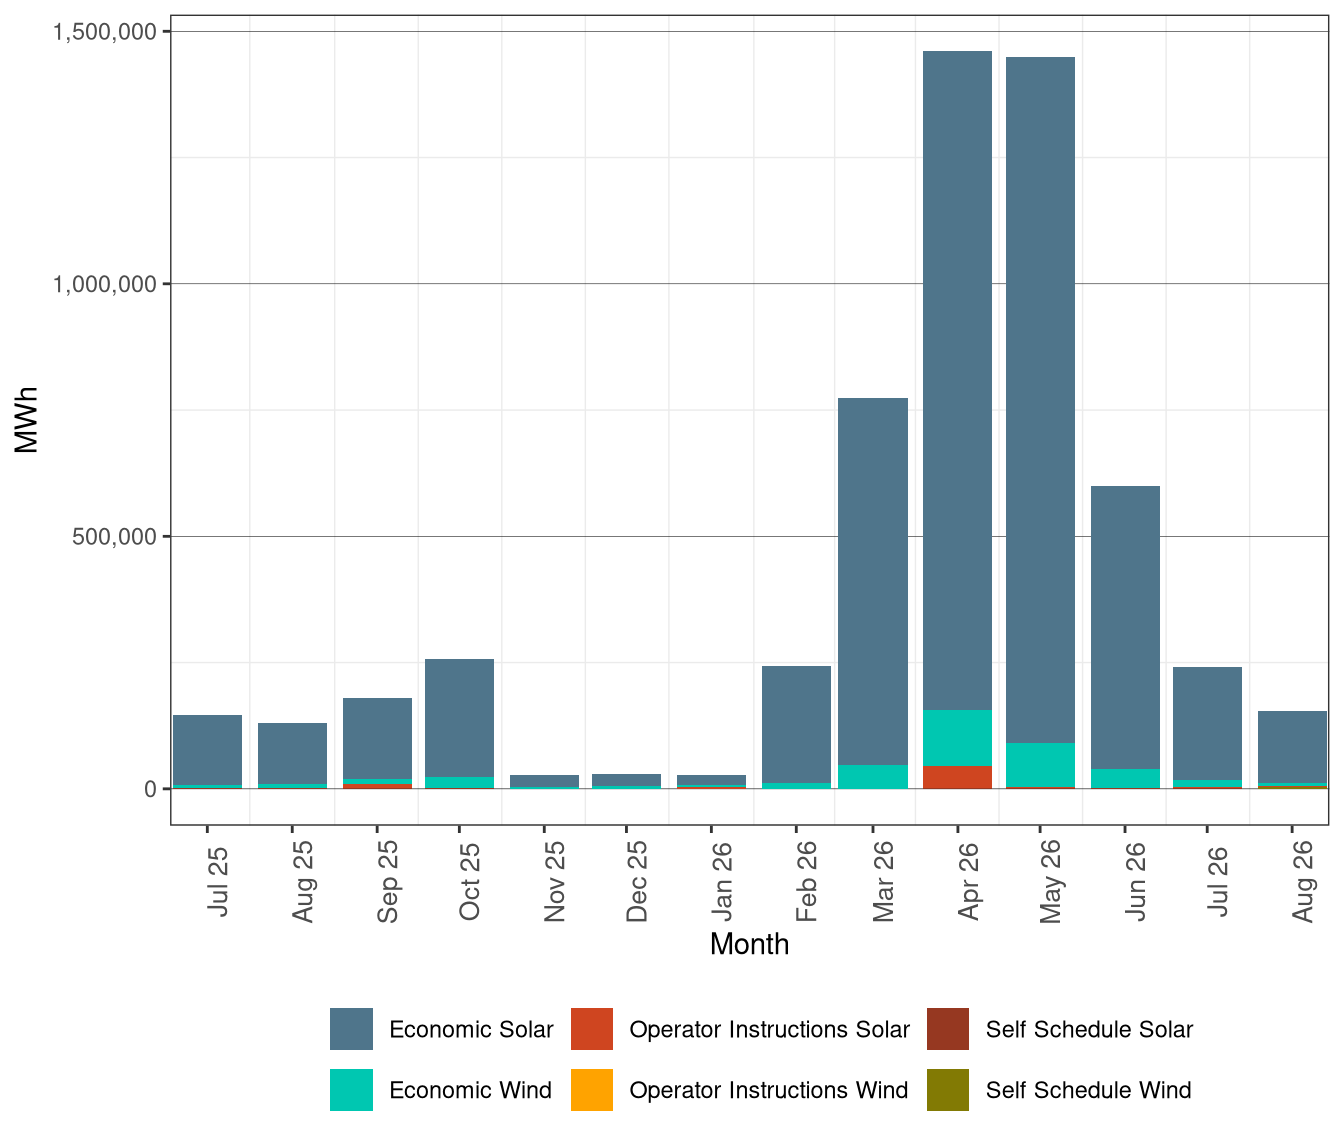
Task: Click the 'Feb 26' axis label
Action: [x=807, y=880]
